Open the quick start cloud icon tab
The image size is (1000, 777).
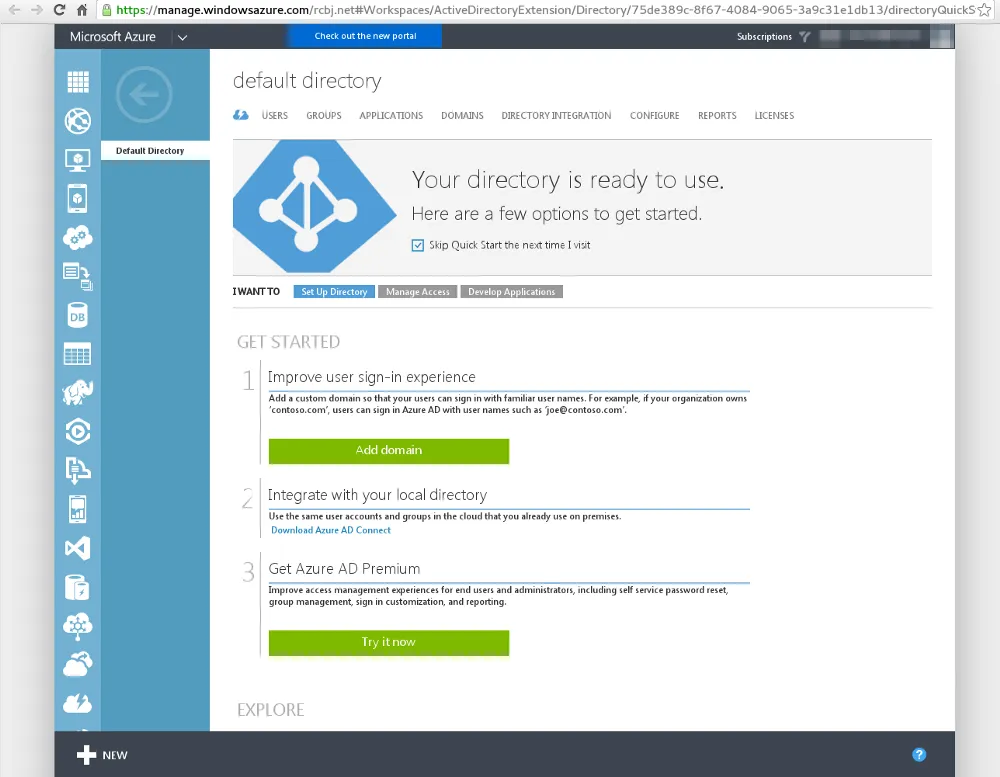(240, 115)
